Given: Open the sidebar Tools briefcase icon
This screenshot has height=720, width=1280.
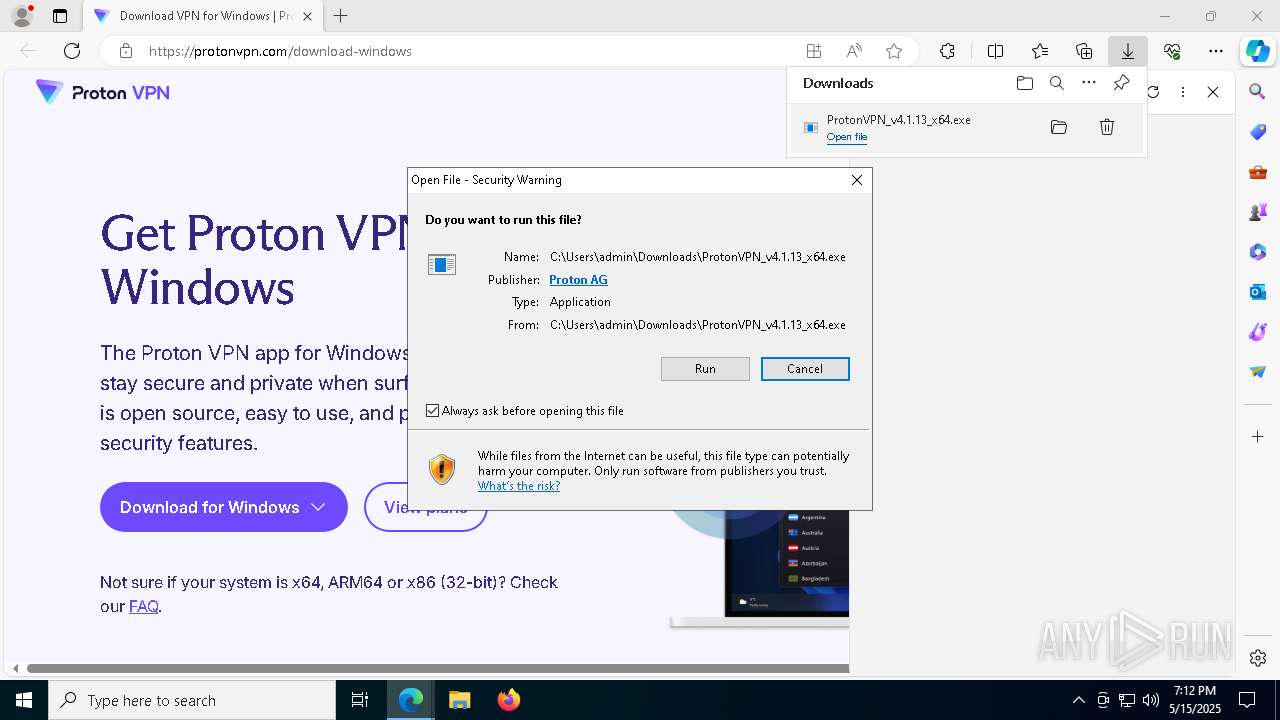Looking at the screenshot, I should (x=1258, y=172).
